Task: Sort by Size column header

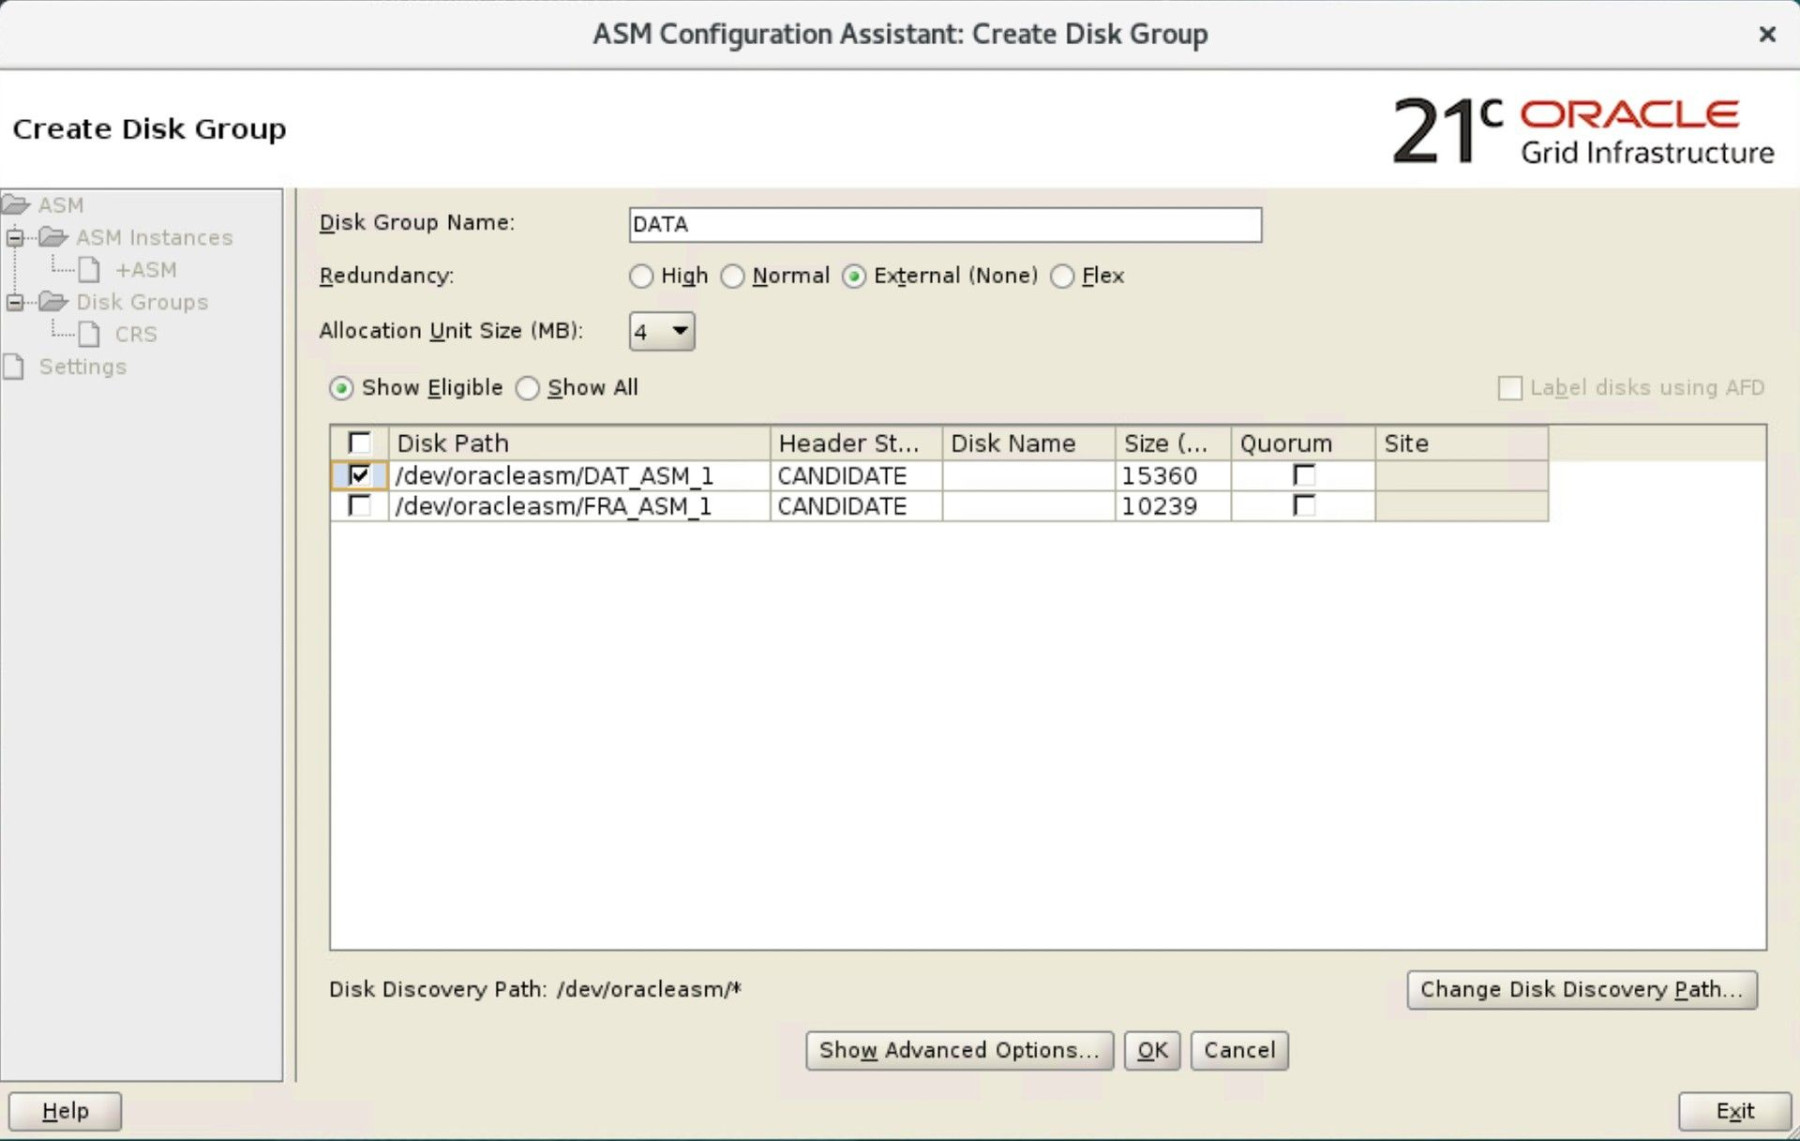Action: point(1173,443)
